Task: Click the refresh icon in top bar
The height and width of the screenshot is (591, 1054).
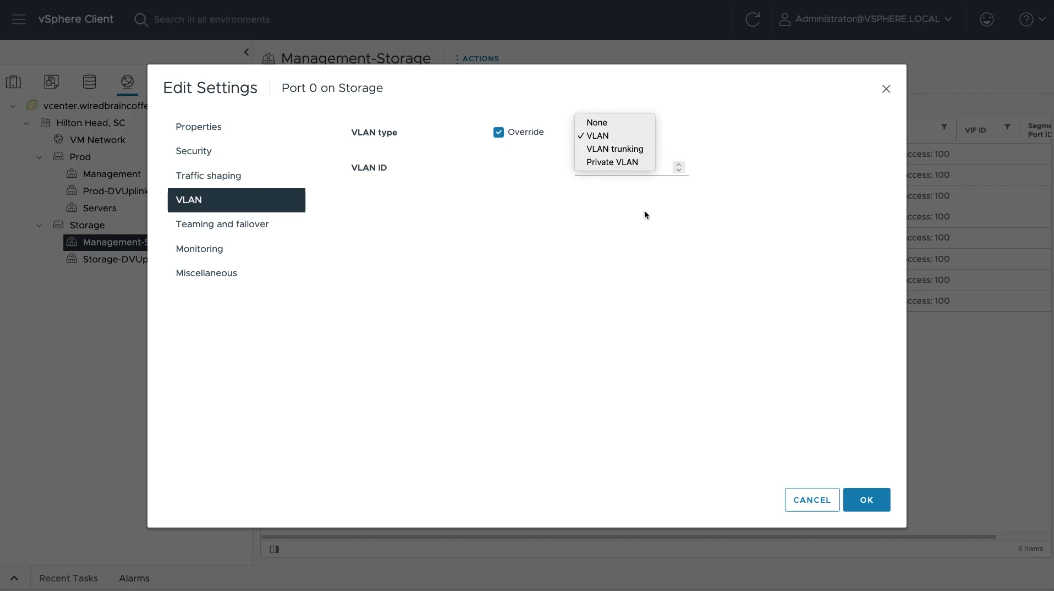Action: click(x=752, y=19)
